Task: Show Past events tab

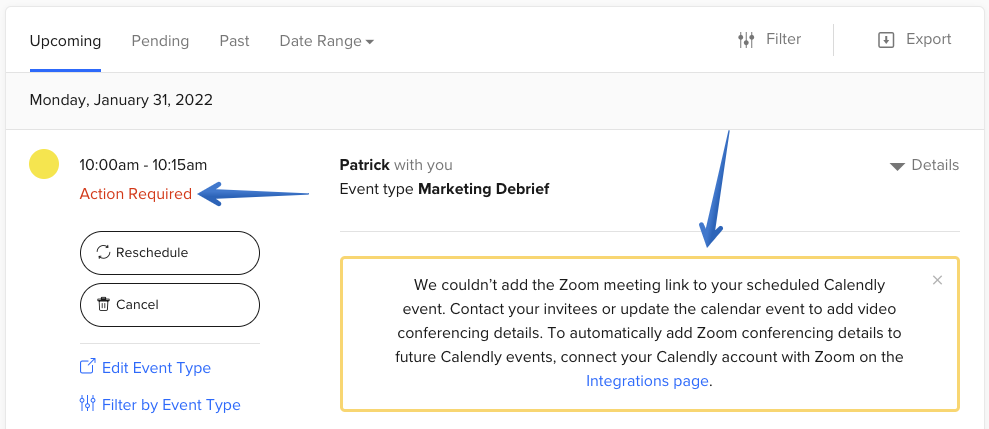Action: 235,41
